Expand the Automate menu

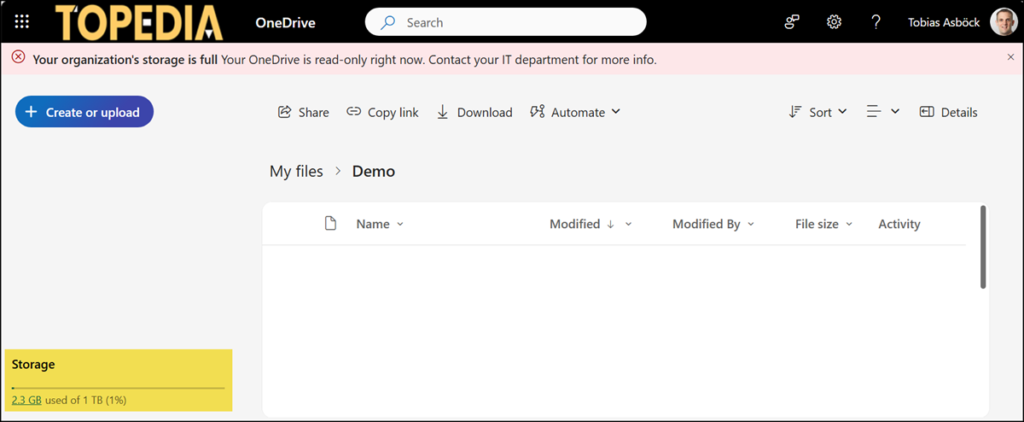coord(575,112)
